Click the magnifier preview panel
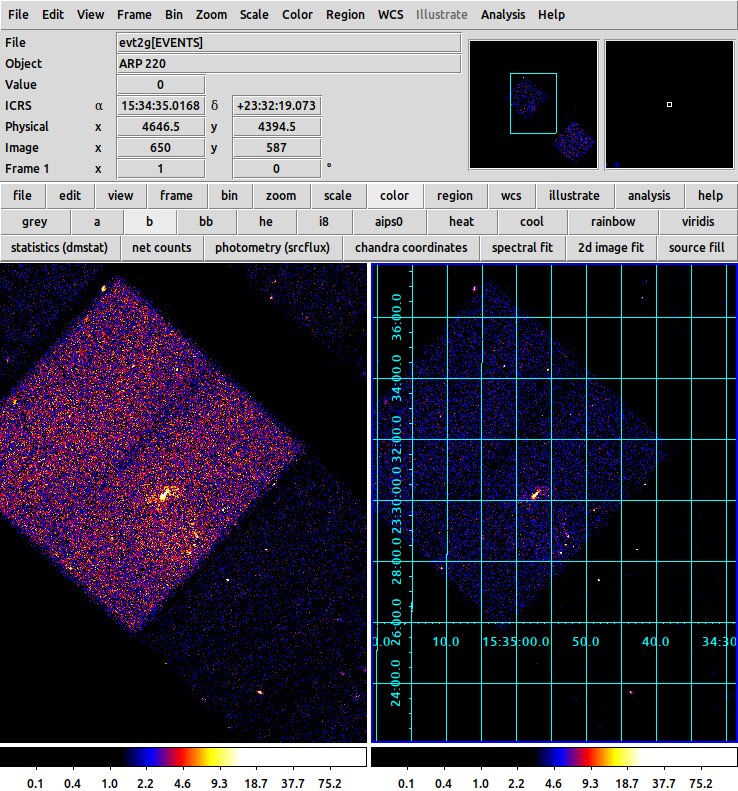Viewport: 738px width, 791px height. coord(669,104)
